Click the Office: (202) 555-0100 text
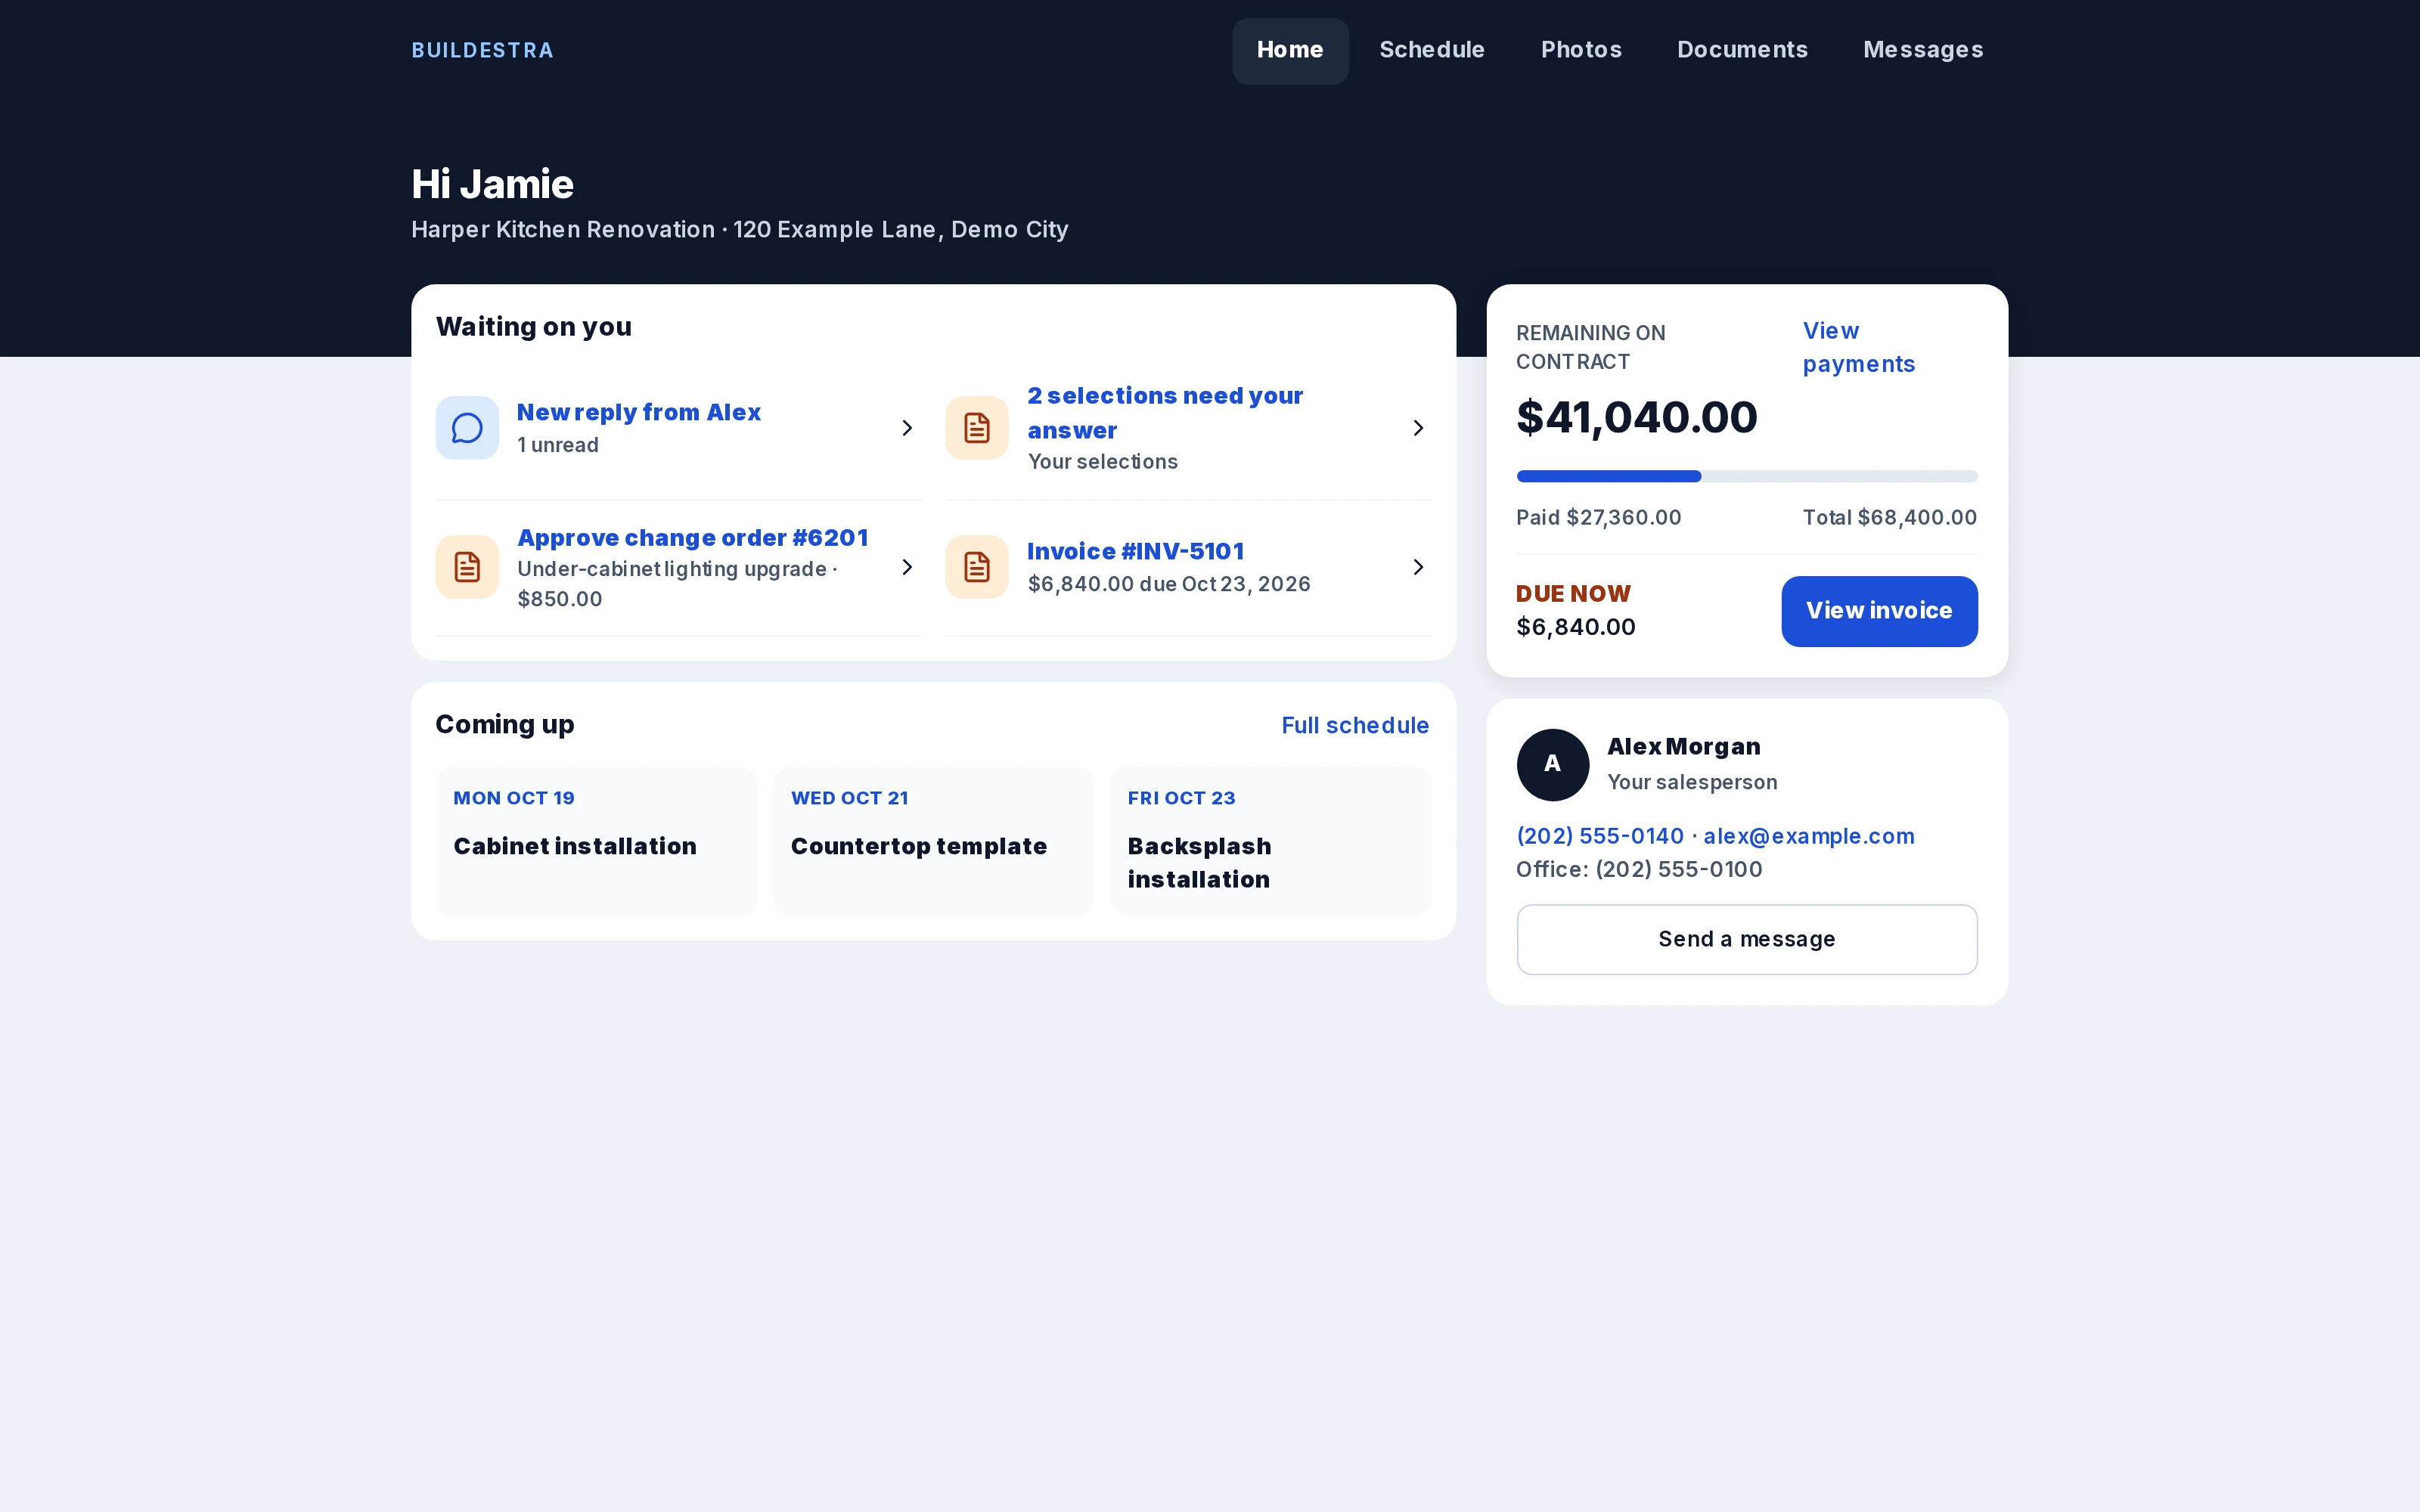Viewport: 2420px width, 1512px height. [1639, 870]
